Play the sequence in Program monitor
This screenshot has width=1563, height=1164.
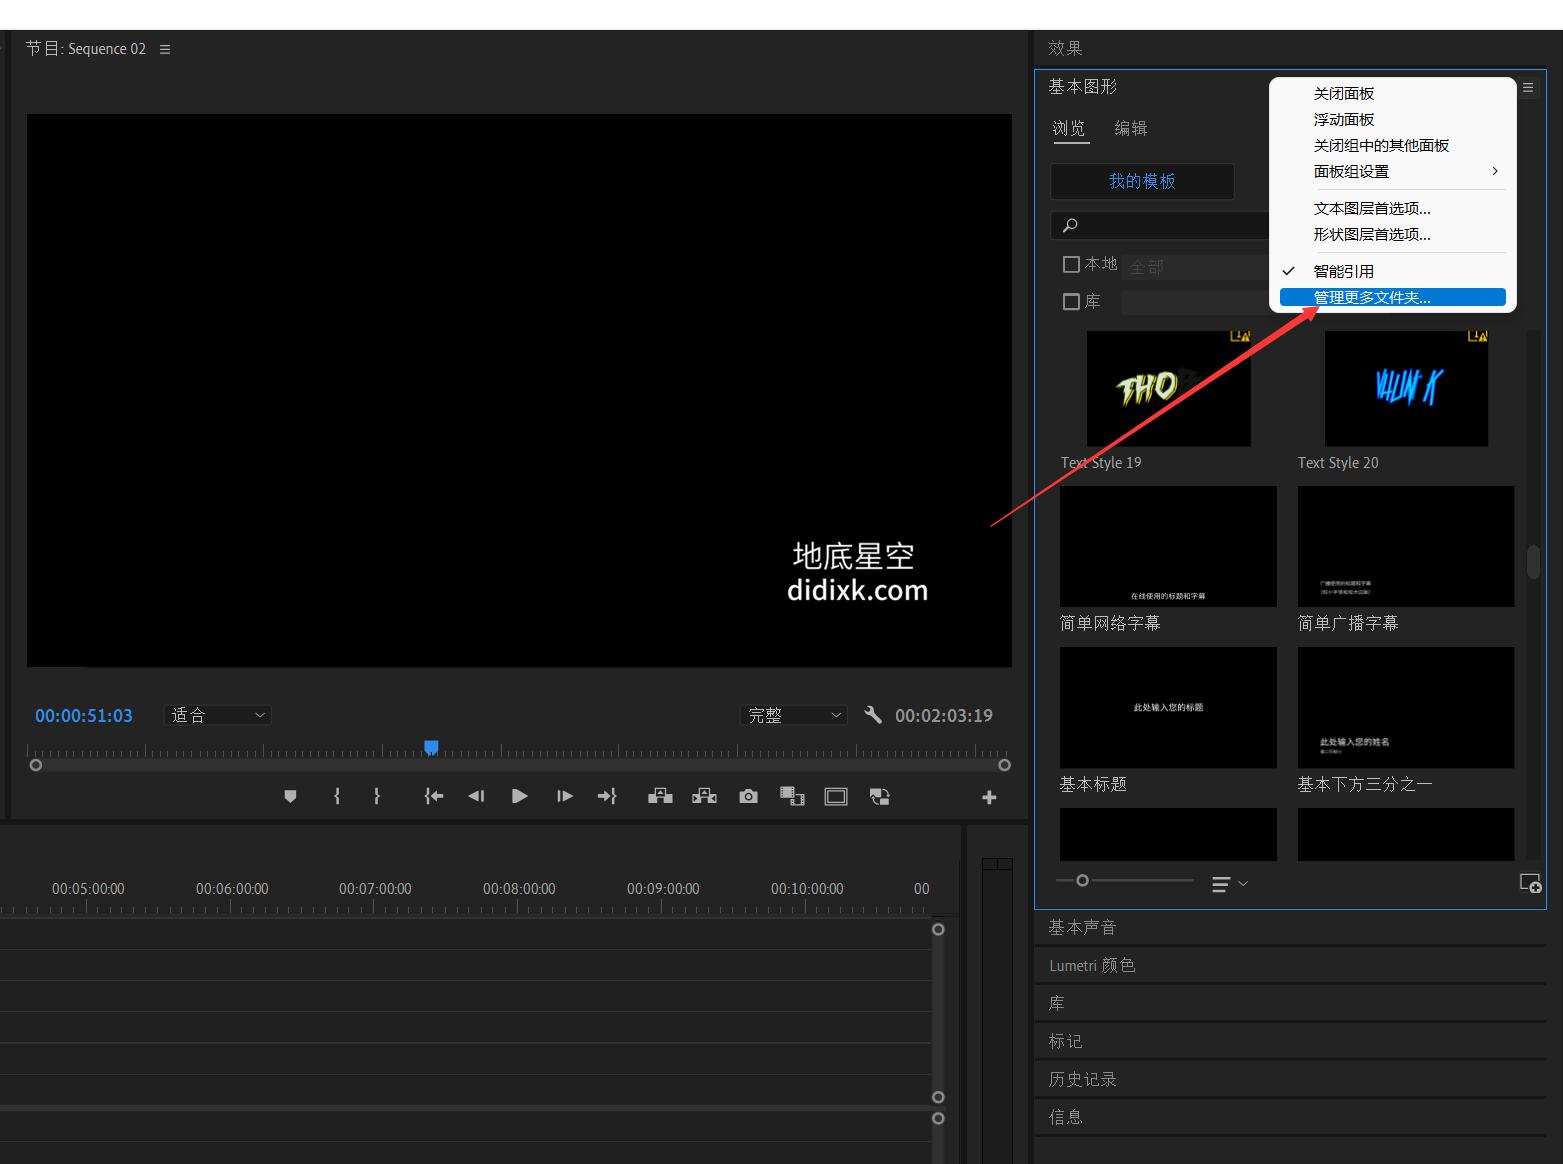point(520,797)
